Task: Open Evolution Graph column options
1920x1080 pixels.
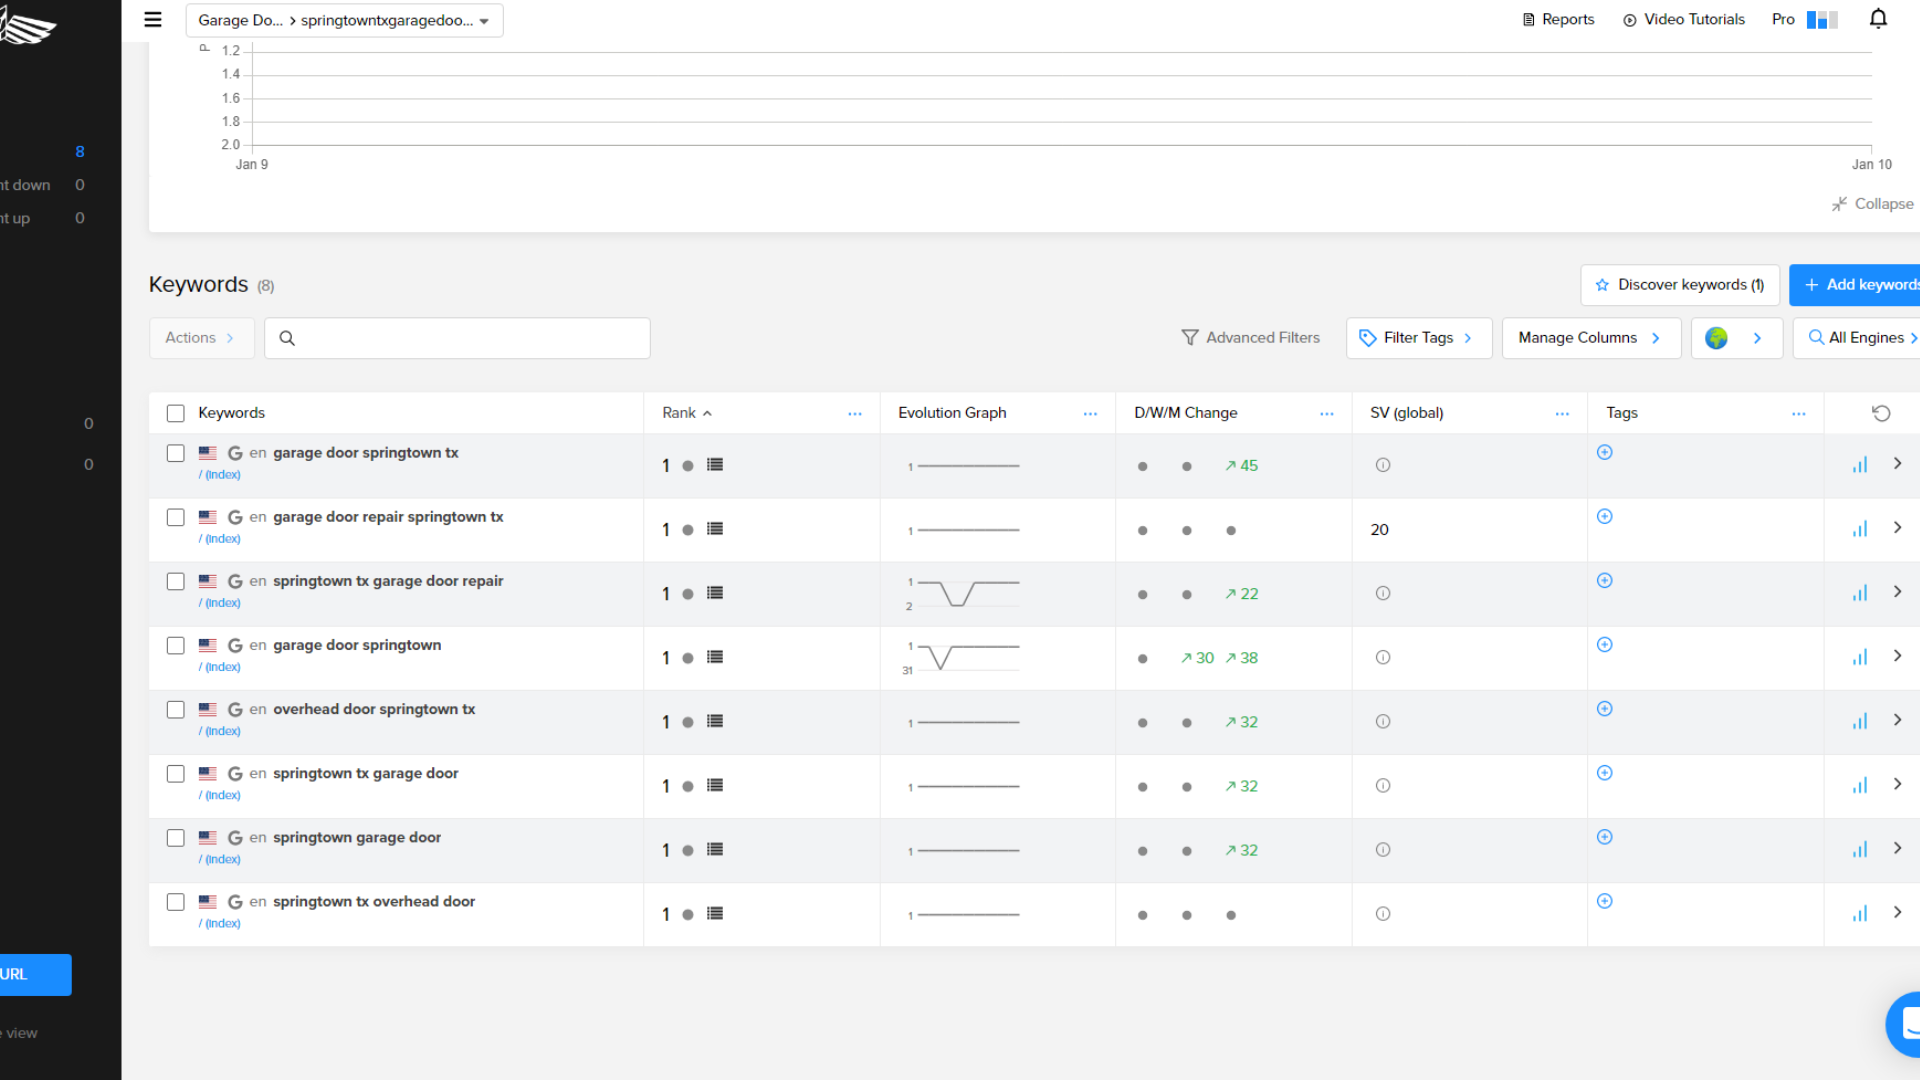Action: tap(1090, 413)
